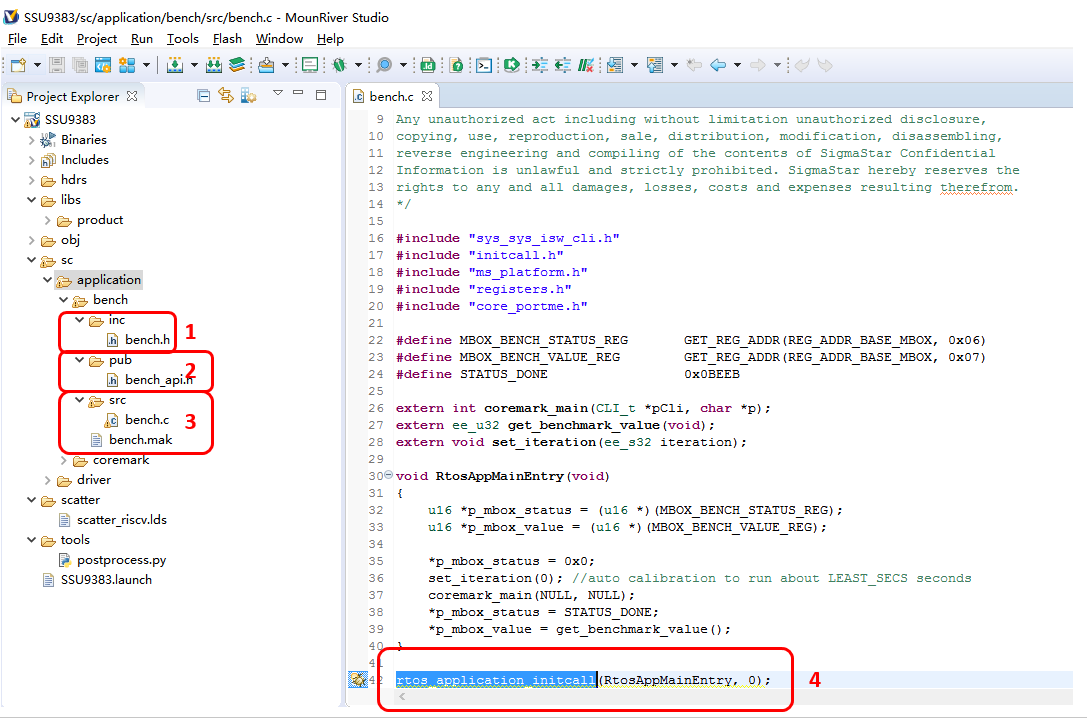This screenshot has width=1087, height=718.
Task: Toggle code folding for RtosAppMainEntry function
Action: click(x=389, y=476)
